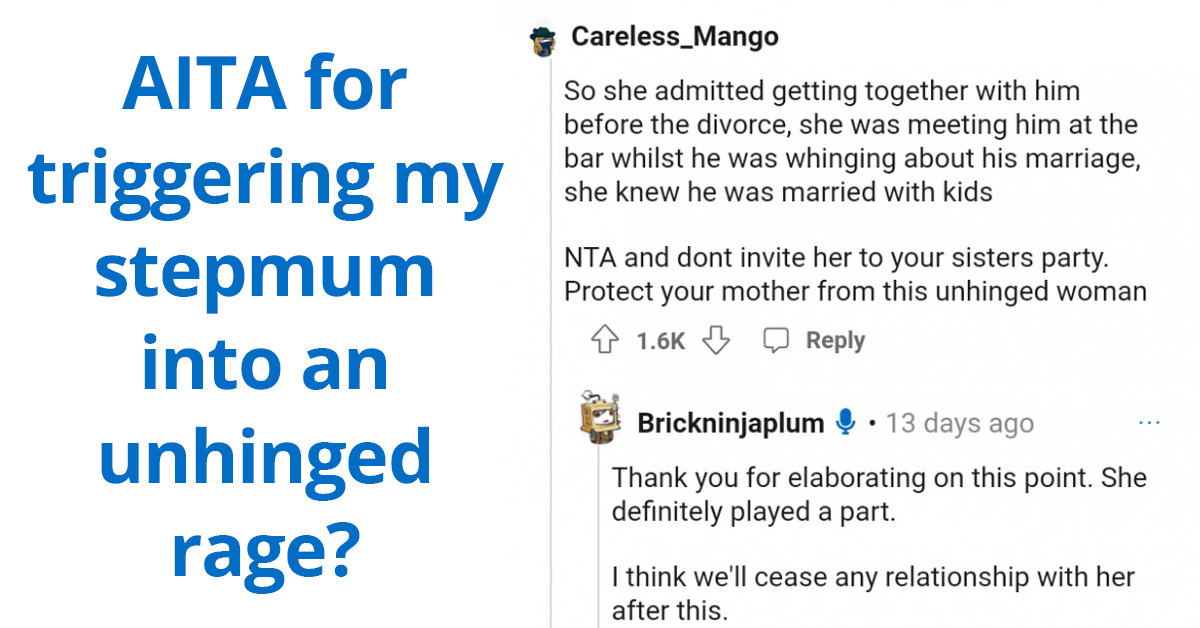Open the three-dot overflow menu on Brickninjaplum's comment
The image size is (1200, 628).
click(x=1150, y=422)
